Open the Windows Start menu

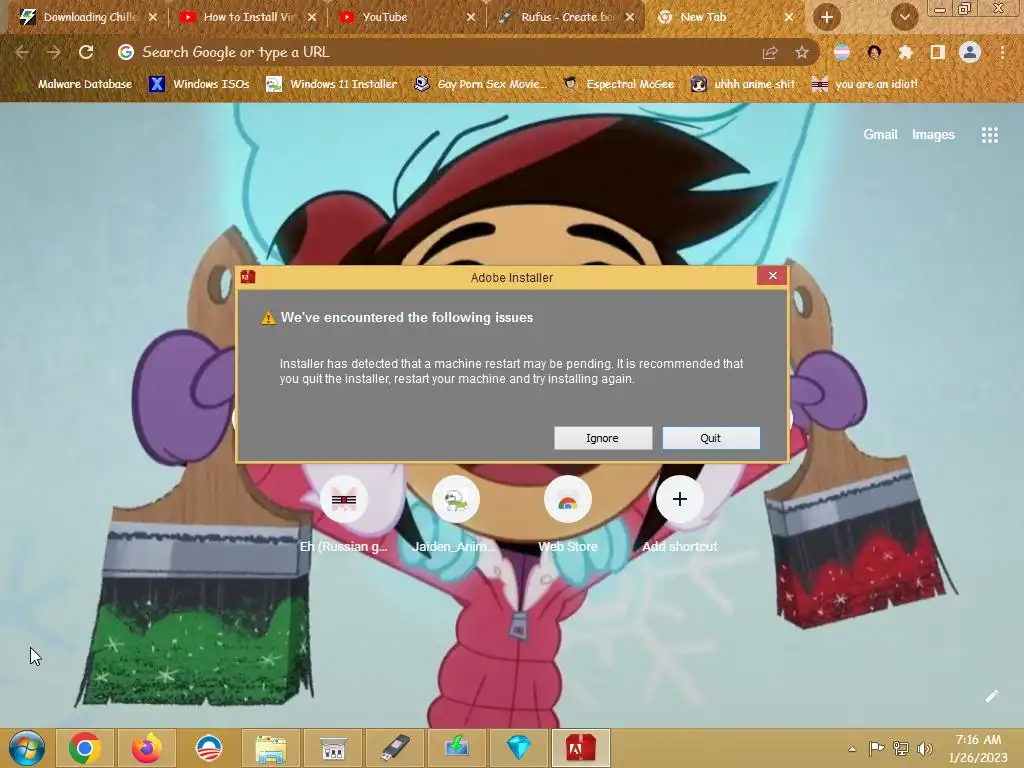click(x=27, y=748)
